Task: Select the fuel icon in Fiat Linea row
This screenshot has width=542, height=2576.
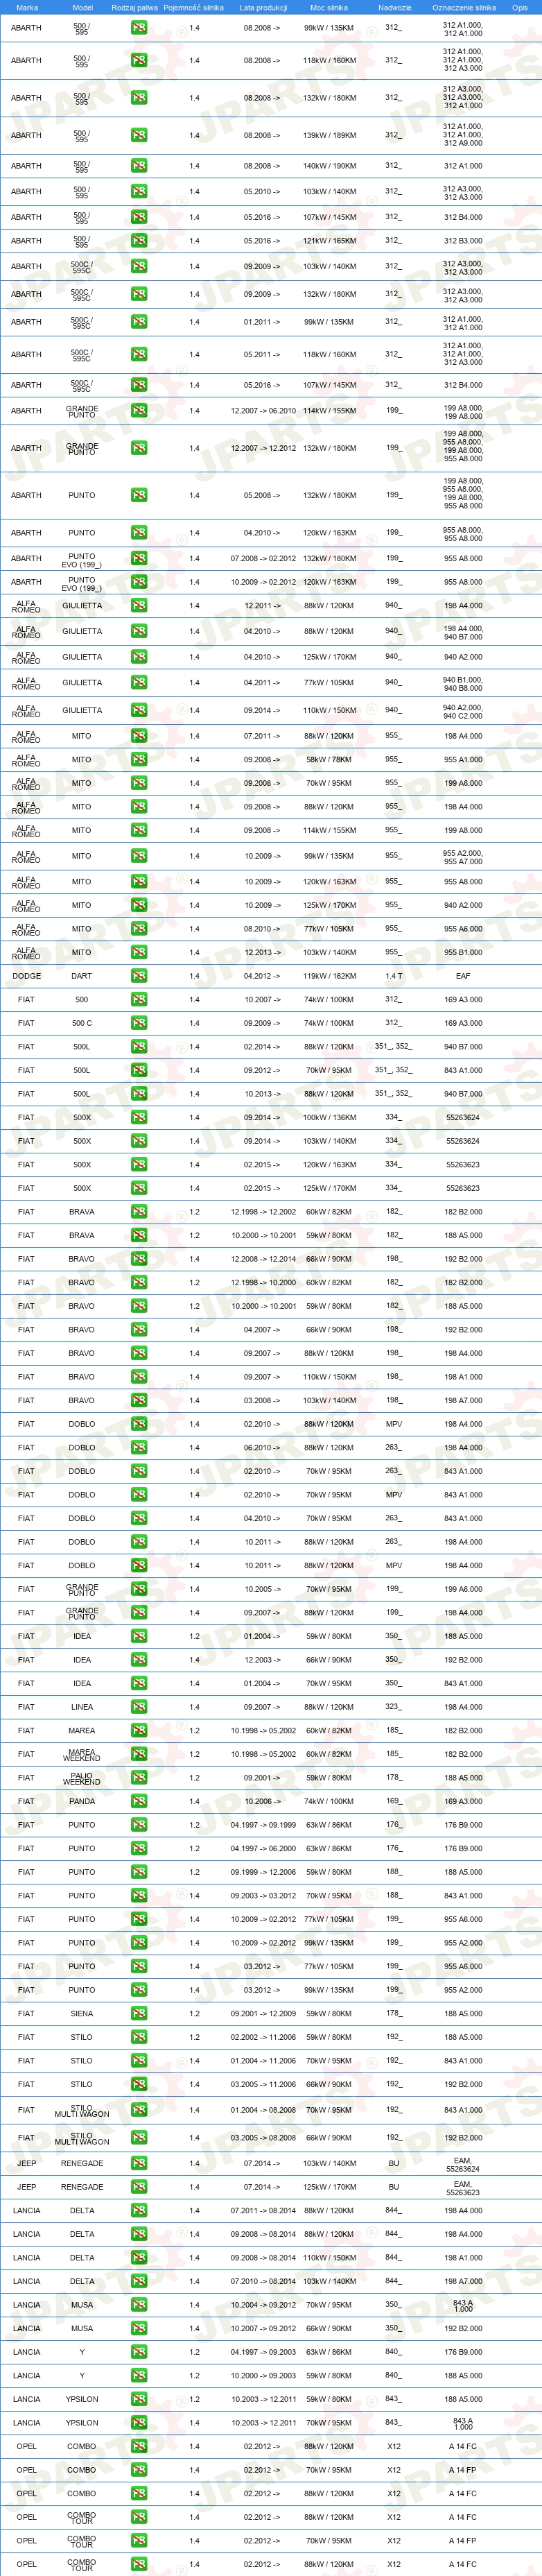Action: (139, 1707)
